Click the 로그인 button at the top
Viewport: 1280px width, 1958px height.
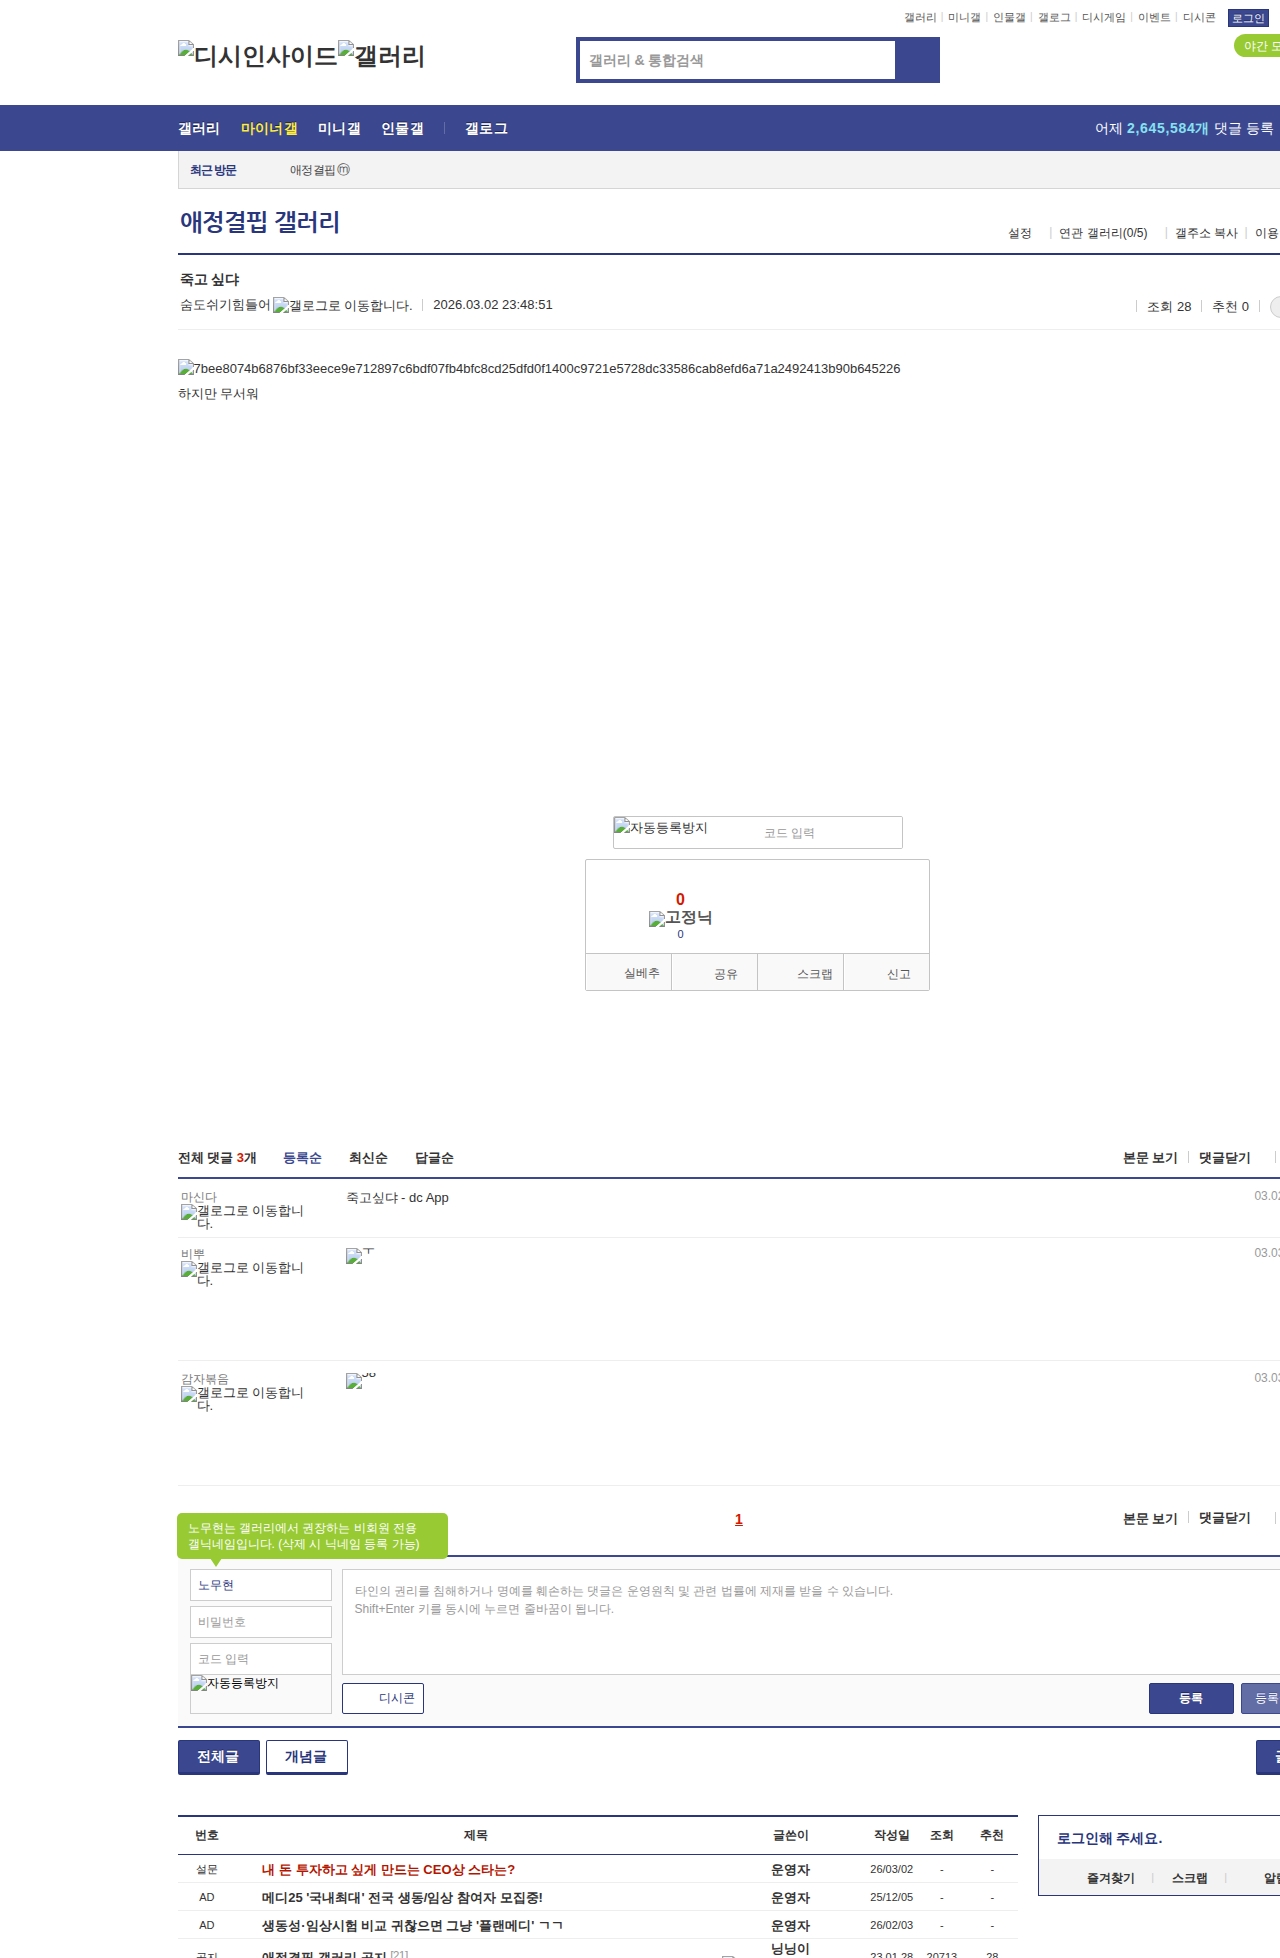pos(1248,18)
